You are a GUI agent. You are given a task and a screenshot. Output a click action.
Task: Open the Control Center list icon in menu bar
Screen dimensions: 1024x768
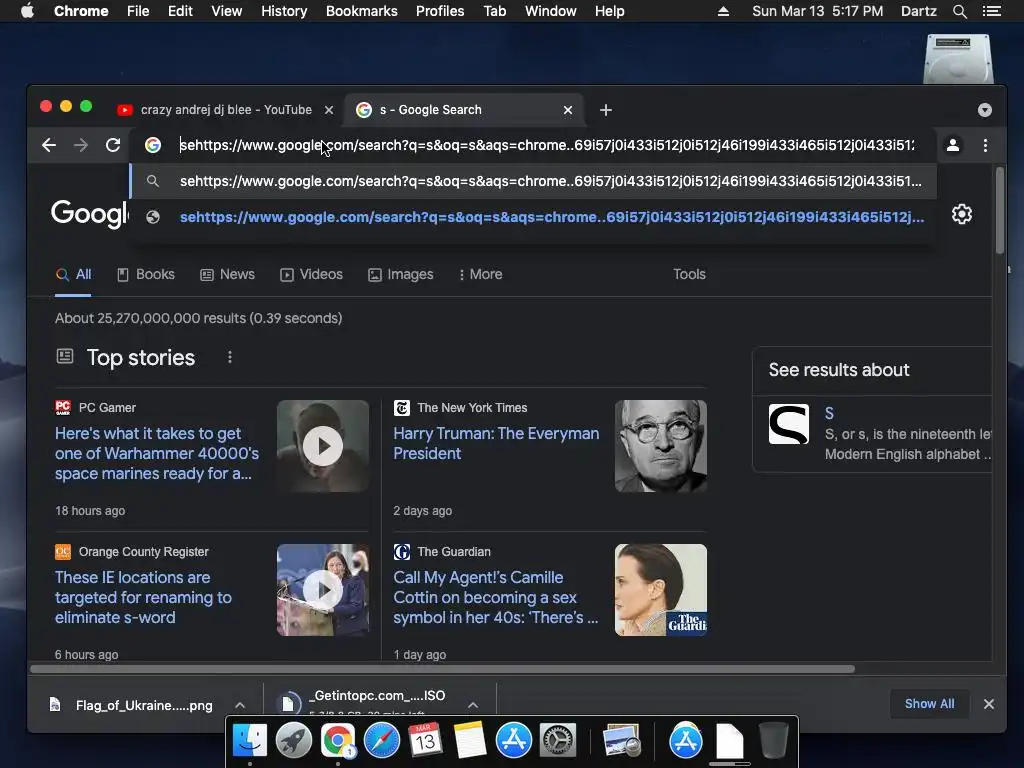tap(991, 11)
